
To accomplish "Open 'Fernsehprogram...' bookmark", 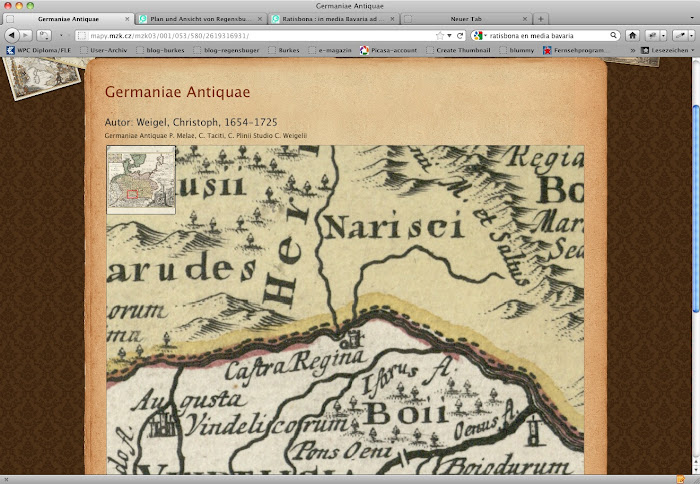I will 574,50.
